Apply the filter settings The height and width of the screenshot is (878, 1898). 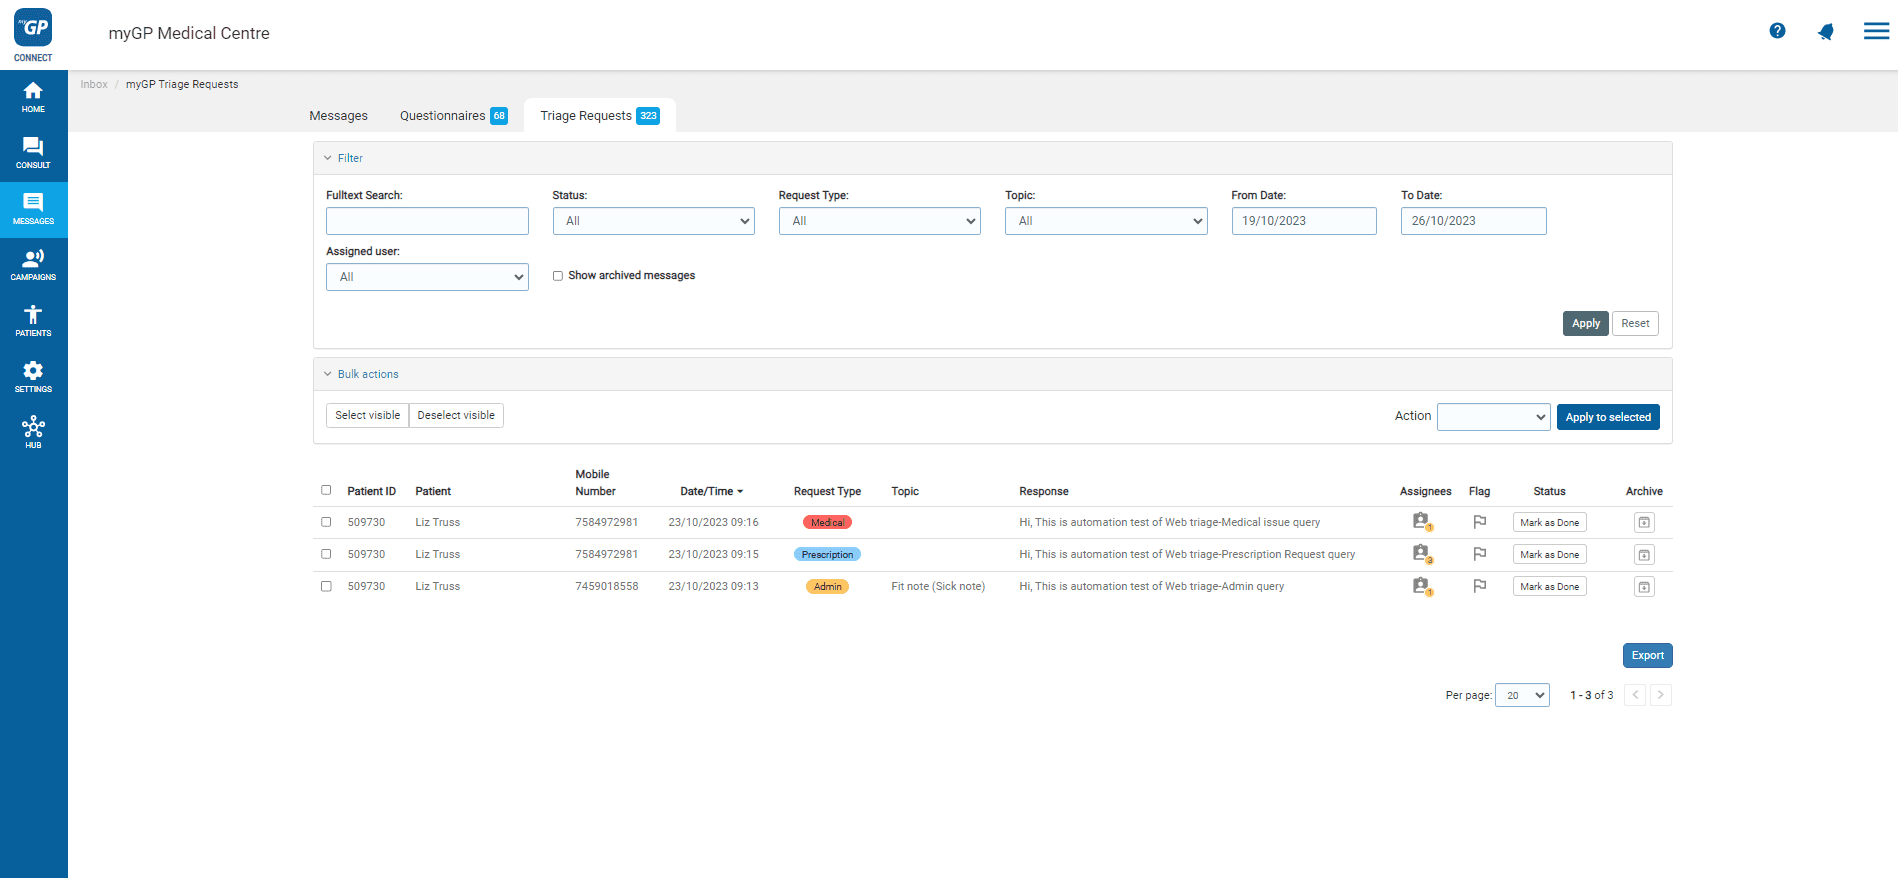pos(1586,323)
